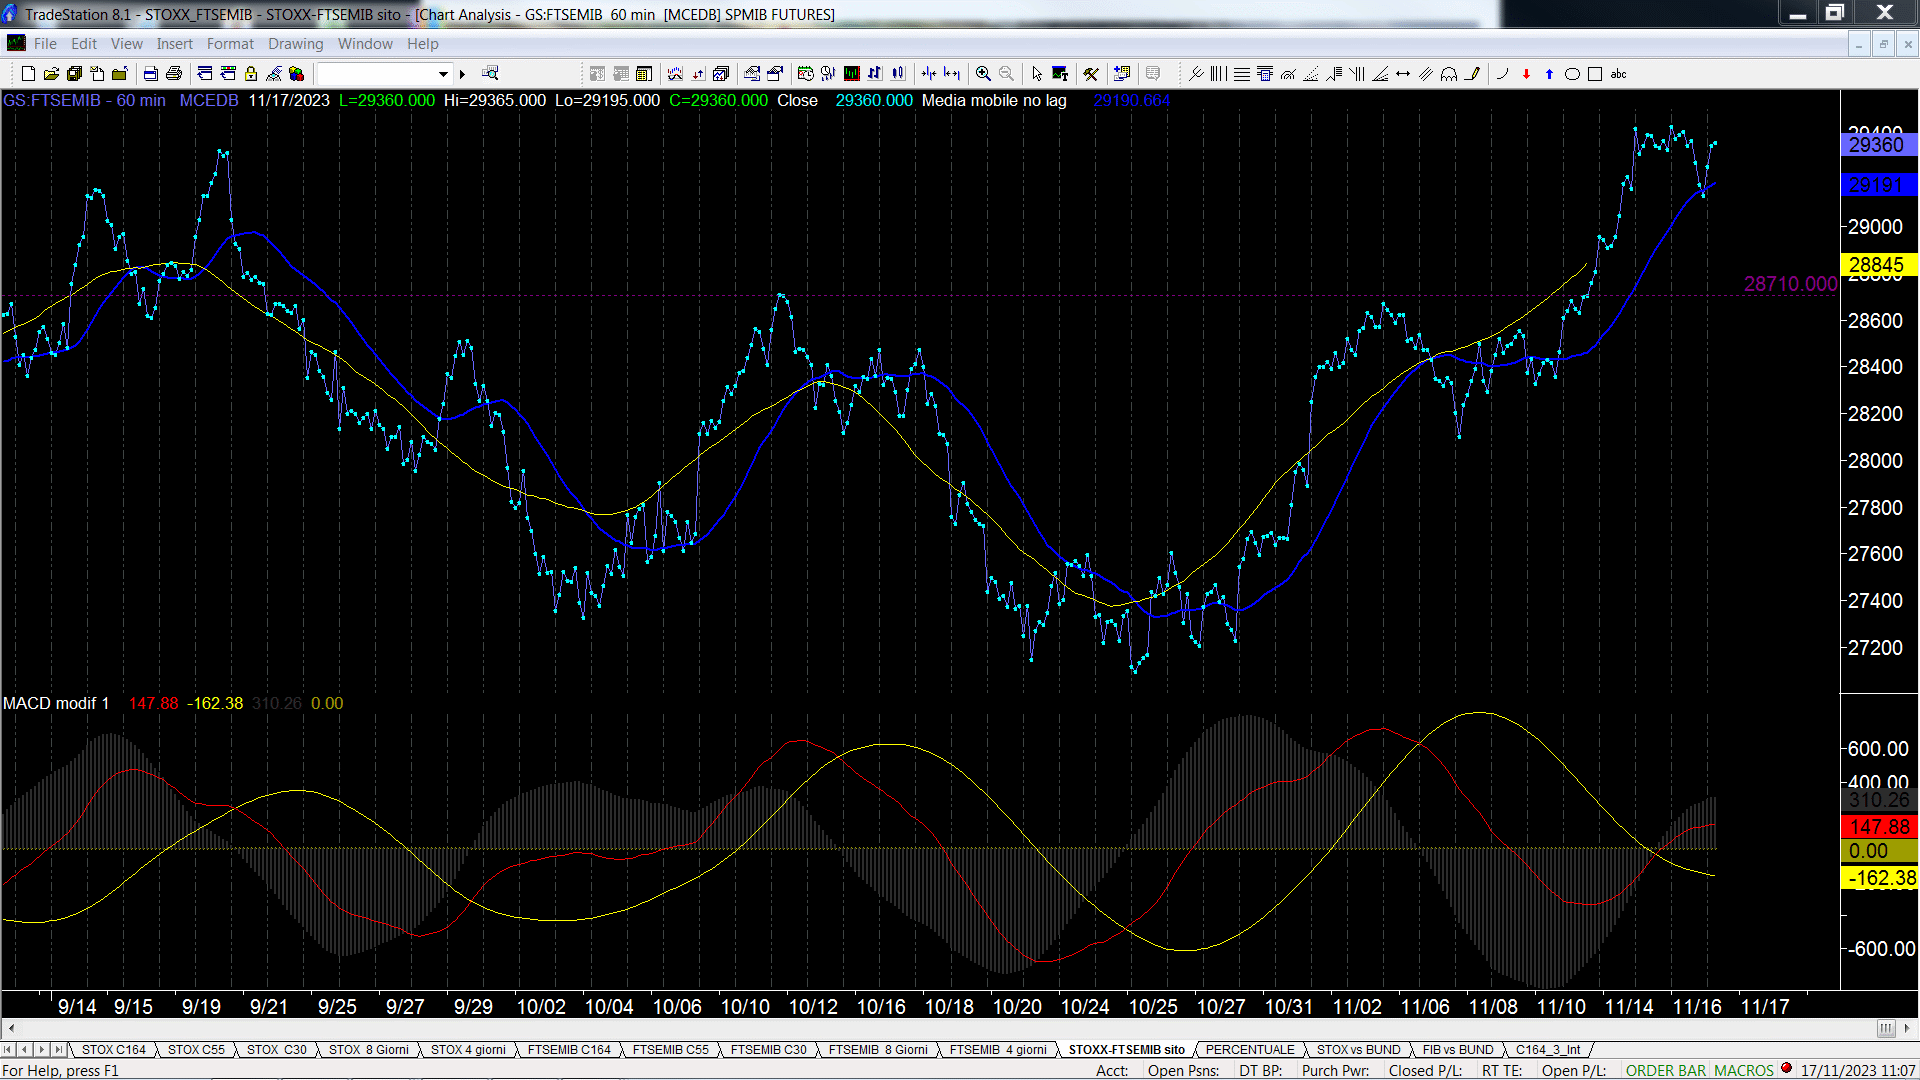Switch to the FIB vs BUND tab
Viewport: 1920px width, 1080px height.
[x=1458, y=1049]
